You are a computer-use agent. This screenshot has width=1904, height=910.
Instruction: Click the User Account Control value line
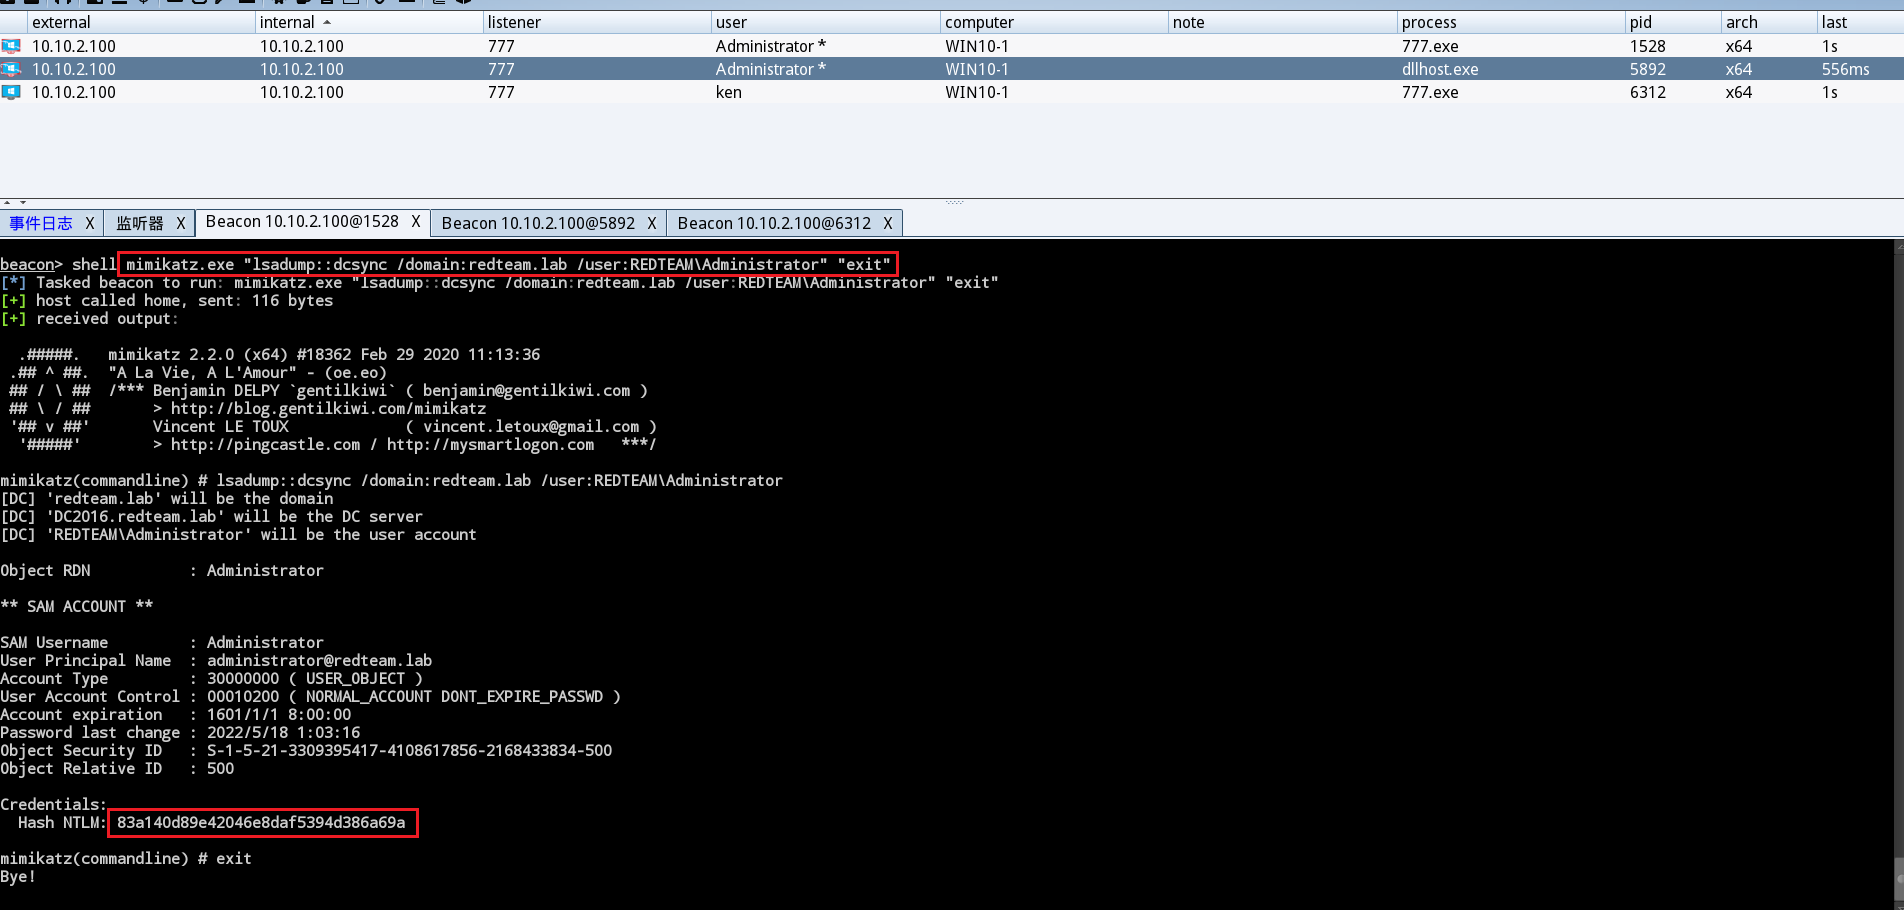point(310,696)
